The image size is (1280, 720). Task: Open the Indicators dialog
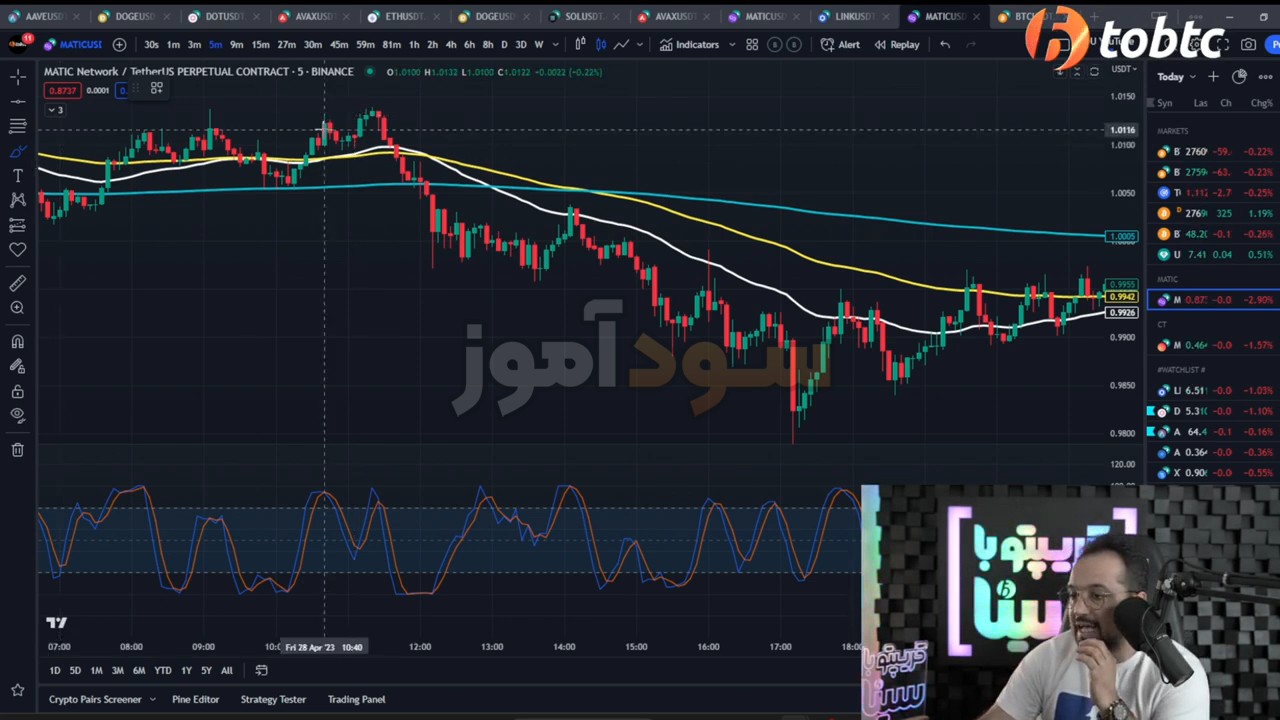(x=690, y=44)
